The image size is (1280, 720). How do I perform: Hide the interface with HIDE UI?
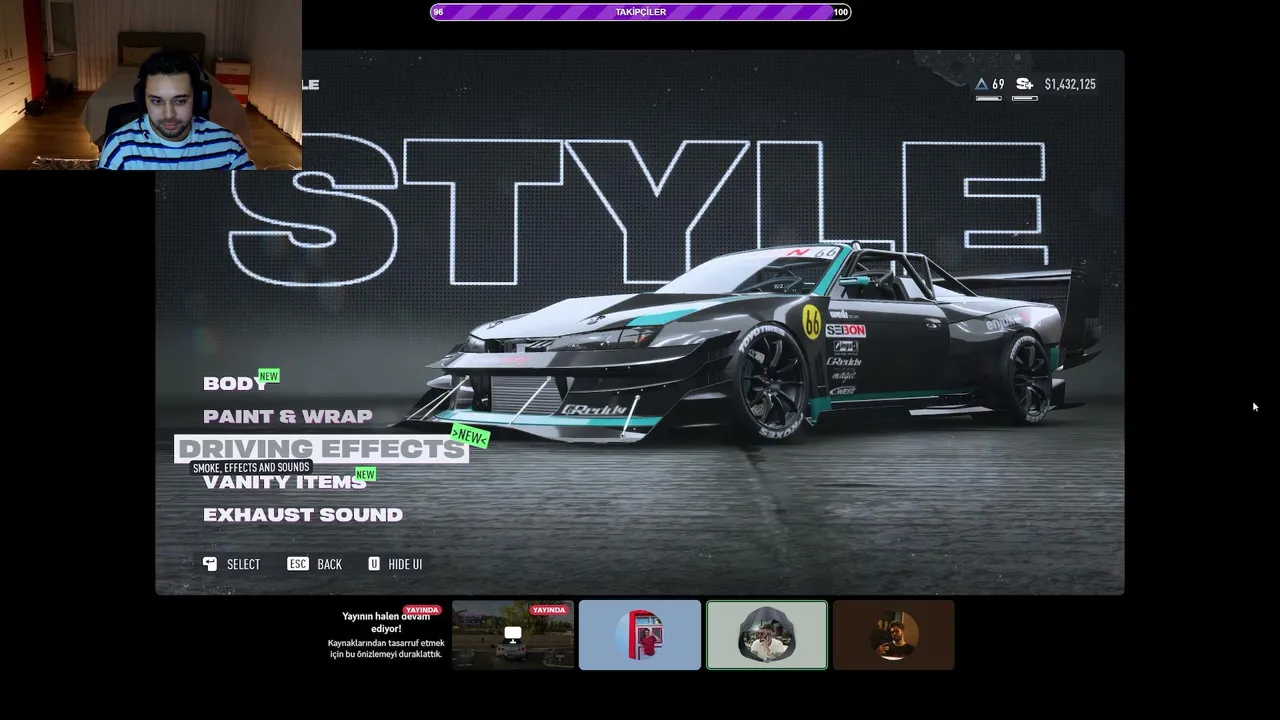[x=405, y=565]
